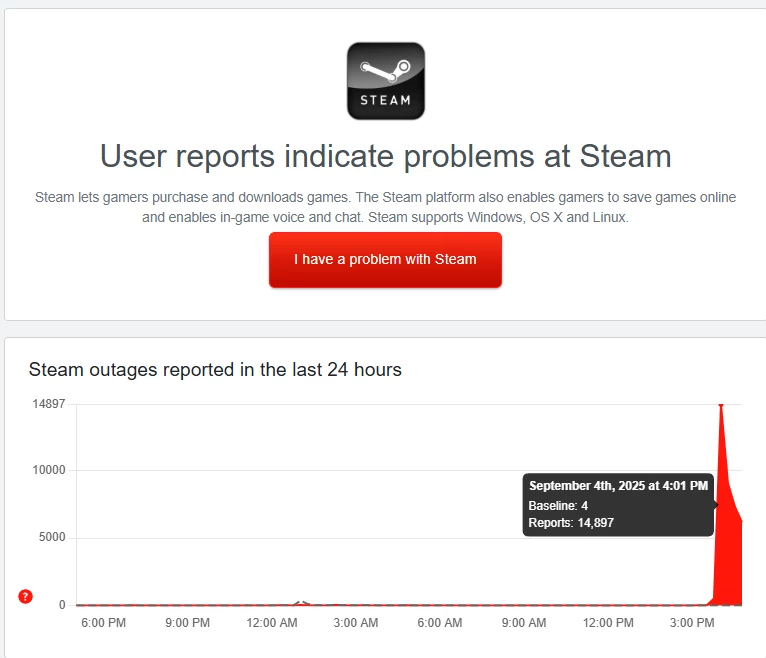Click "I have a problem with Steam" button
This screenshot has height=658, width=766.
[x=385, y=260]
